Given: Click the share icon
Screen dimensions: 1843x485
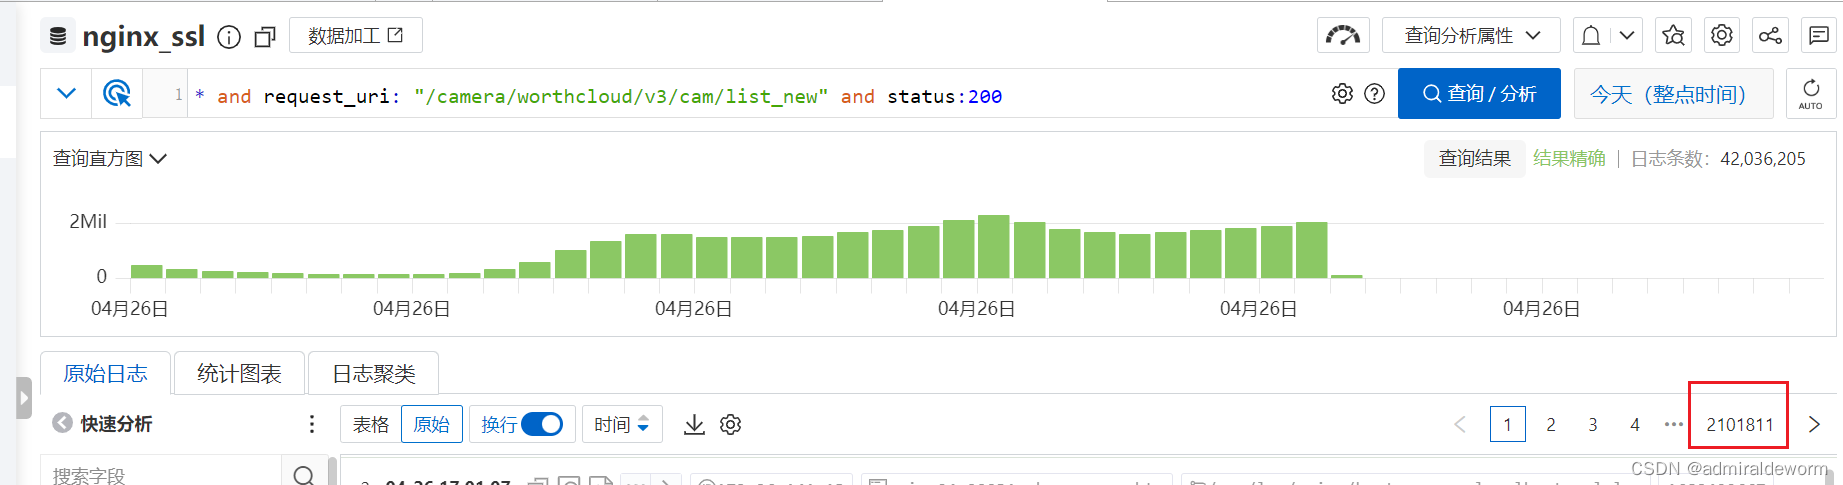Looking at the screenshot, I should [1770, 36].
